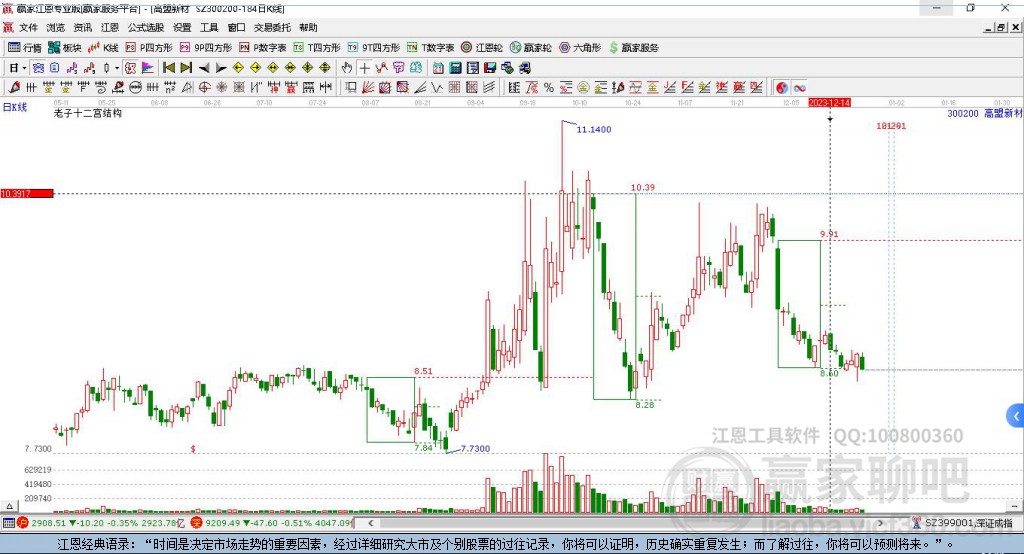Jump to first bar with green skip-back arrow

point(168,67)
